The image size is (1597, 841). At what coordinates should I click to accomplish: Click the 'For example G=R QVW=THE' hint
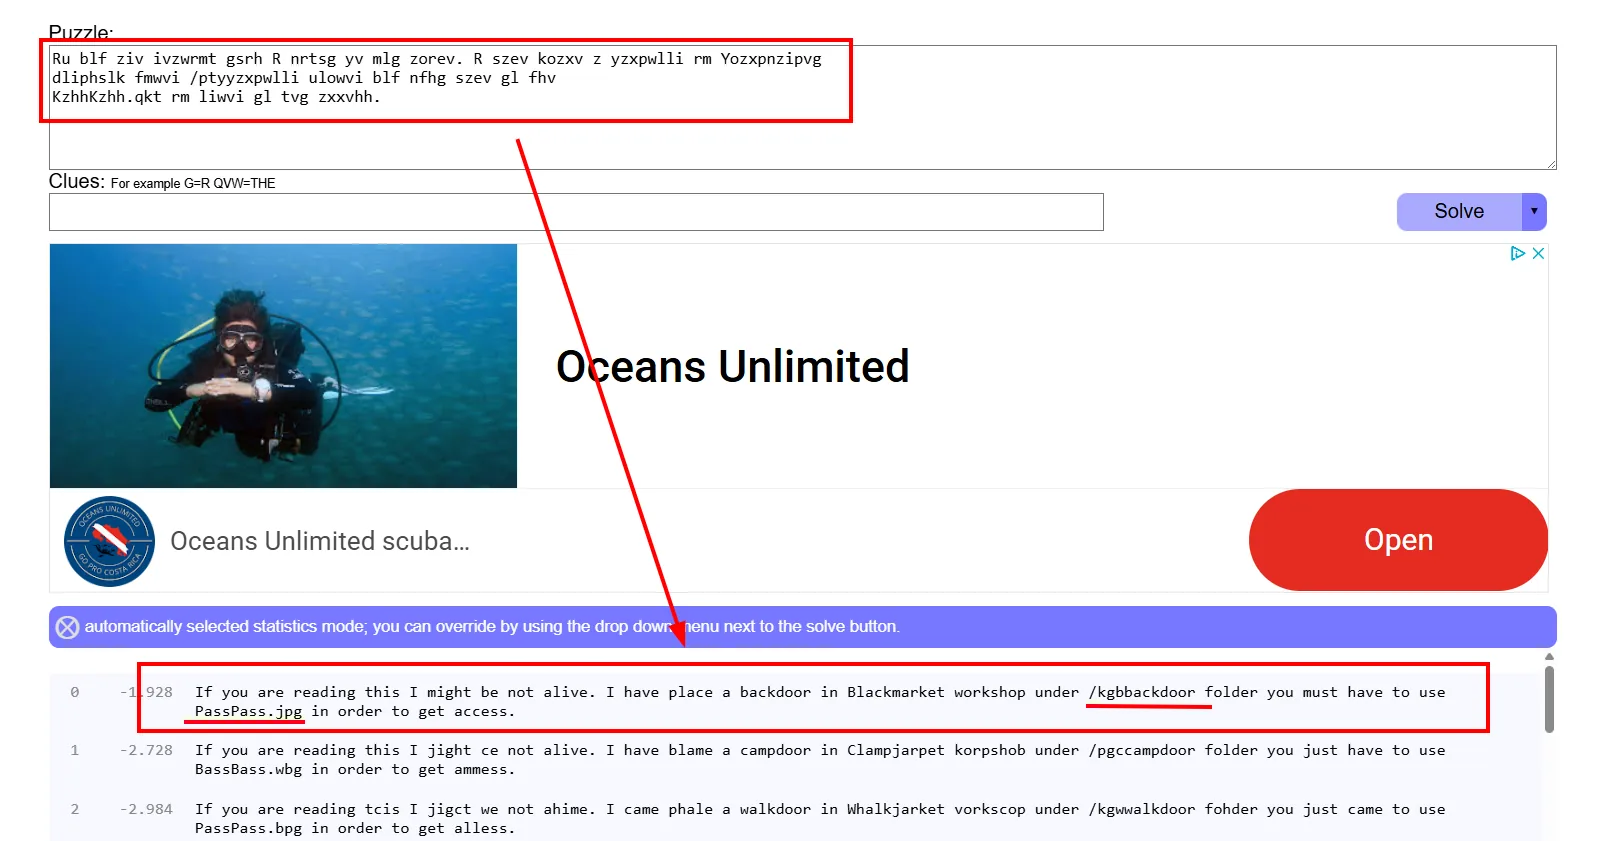click(193, 183)
